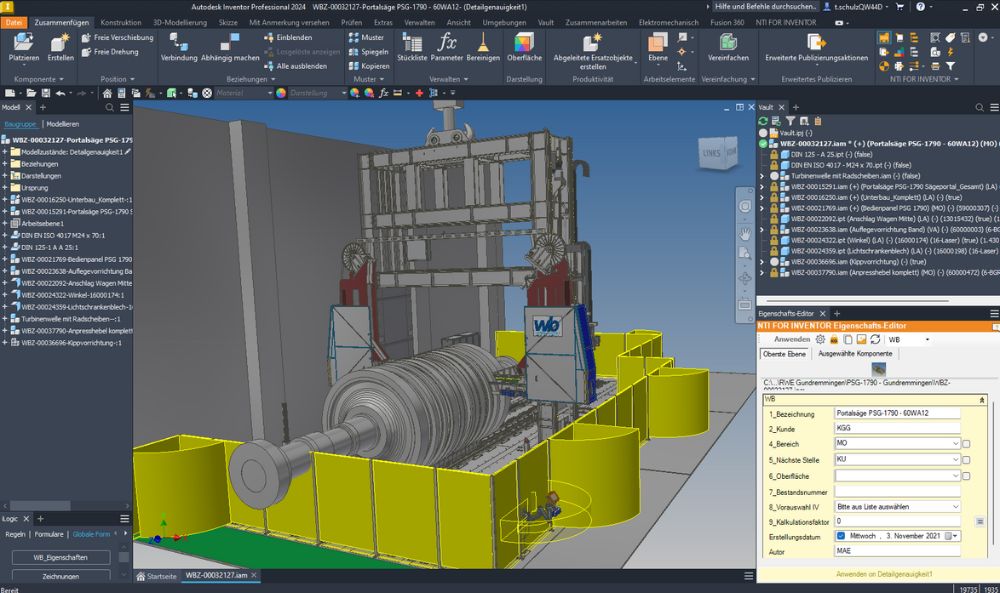Click the search magnifier in Modell browser
The width and height of the screenshot is (1000, 593).
(110, 108)
